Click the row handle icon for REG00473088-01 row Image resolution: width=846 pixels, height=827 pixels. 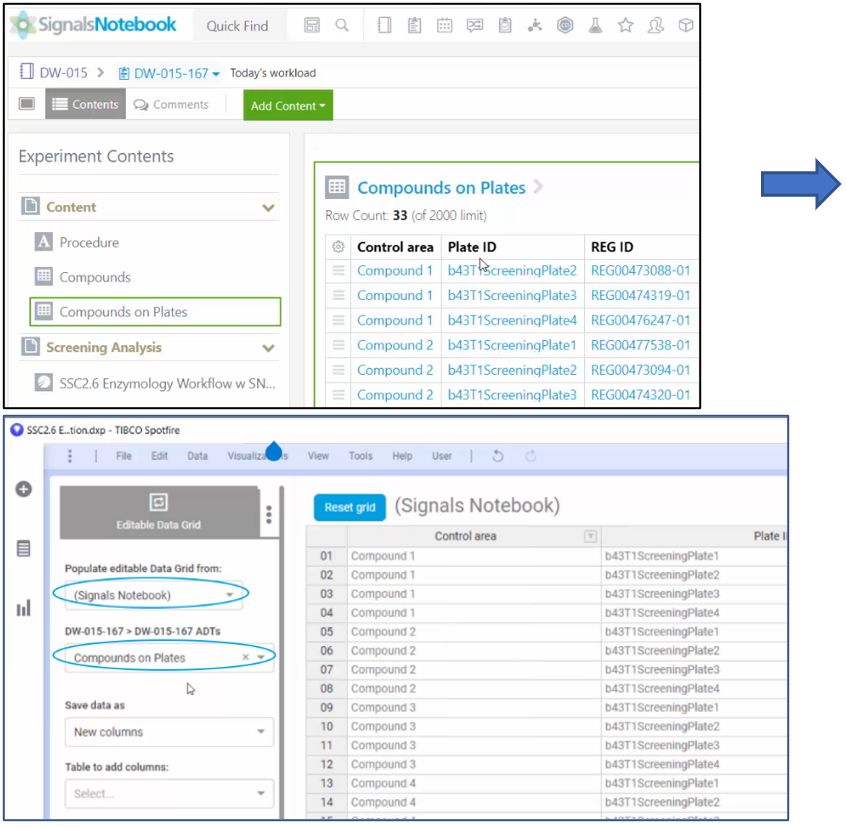338,270
